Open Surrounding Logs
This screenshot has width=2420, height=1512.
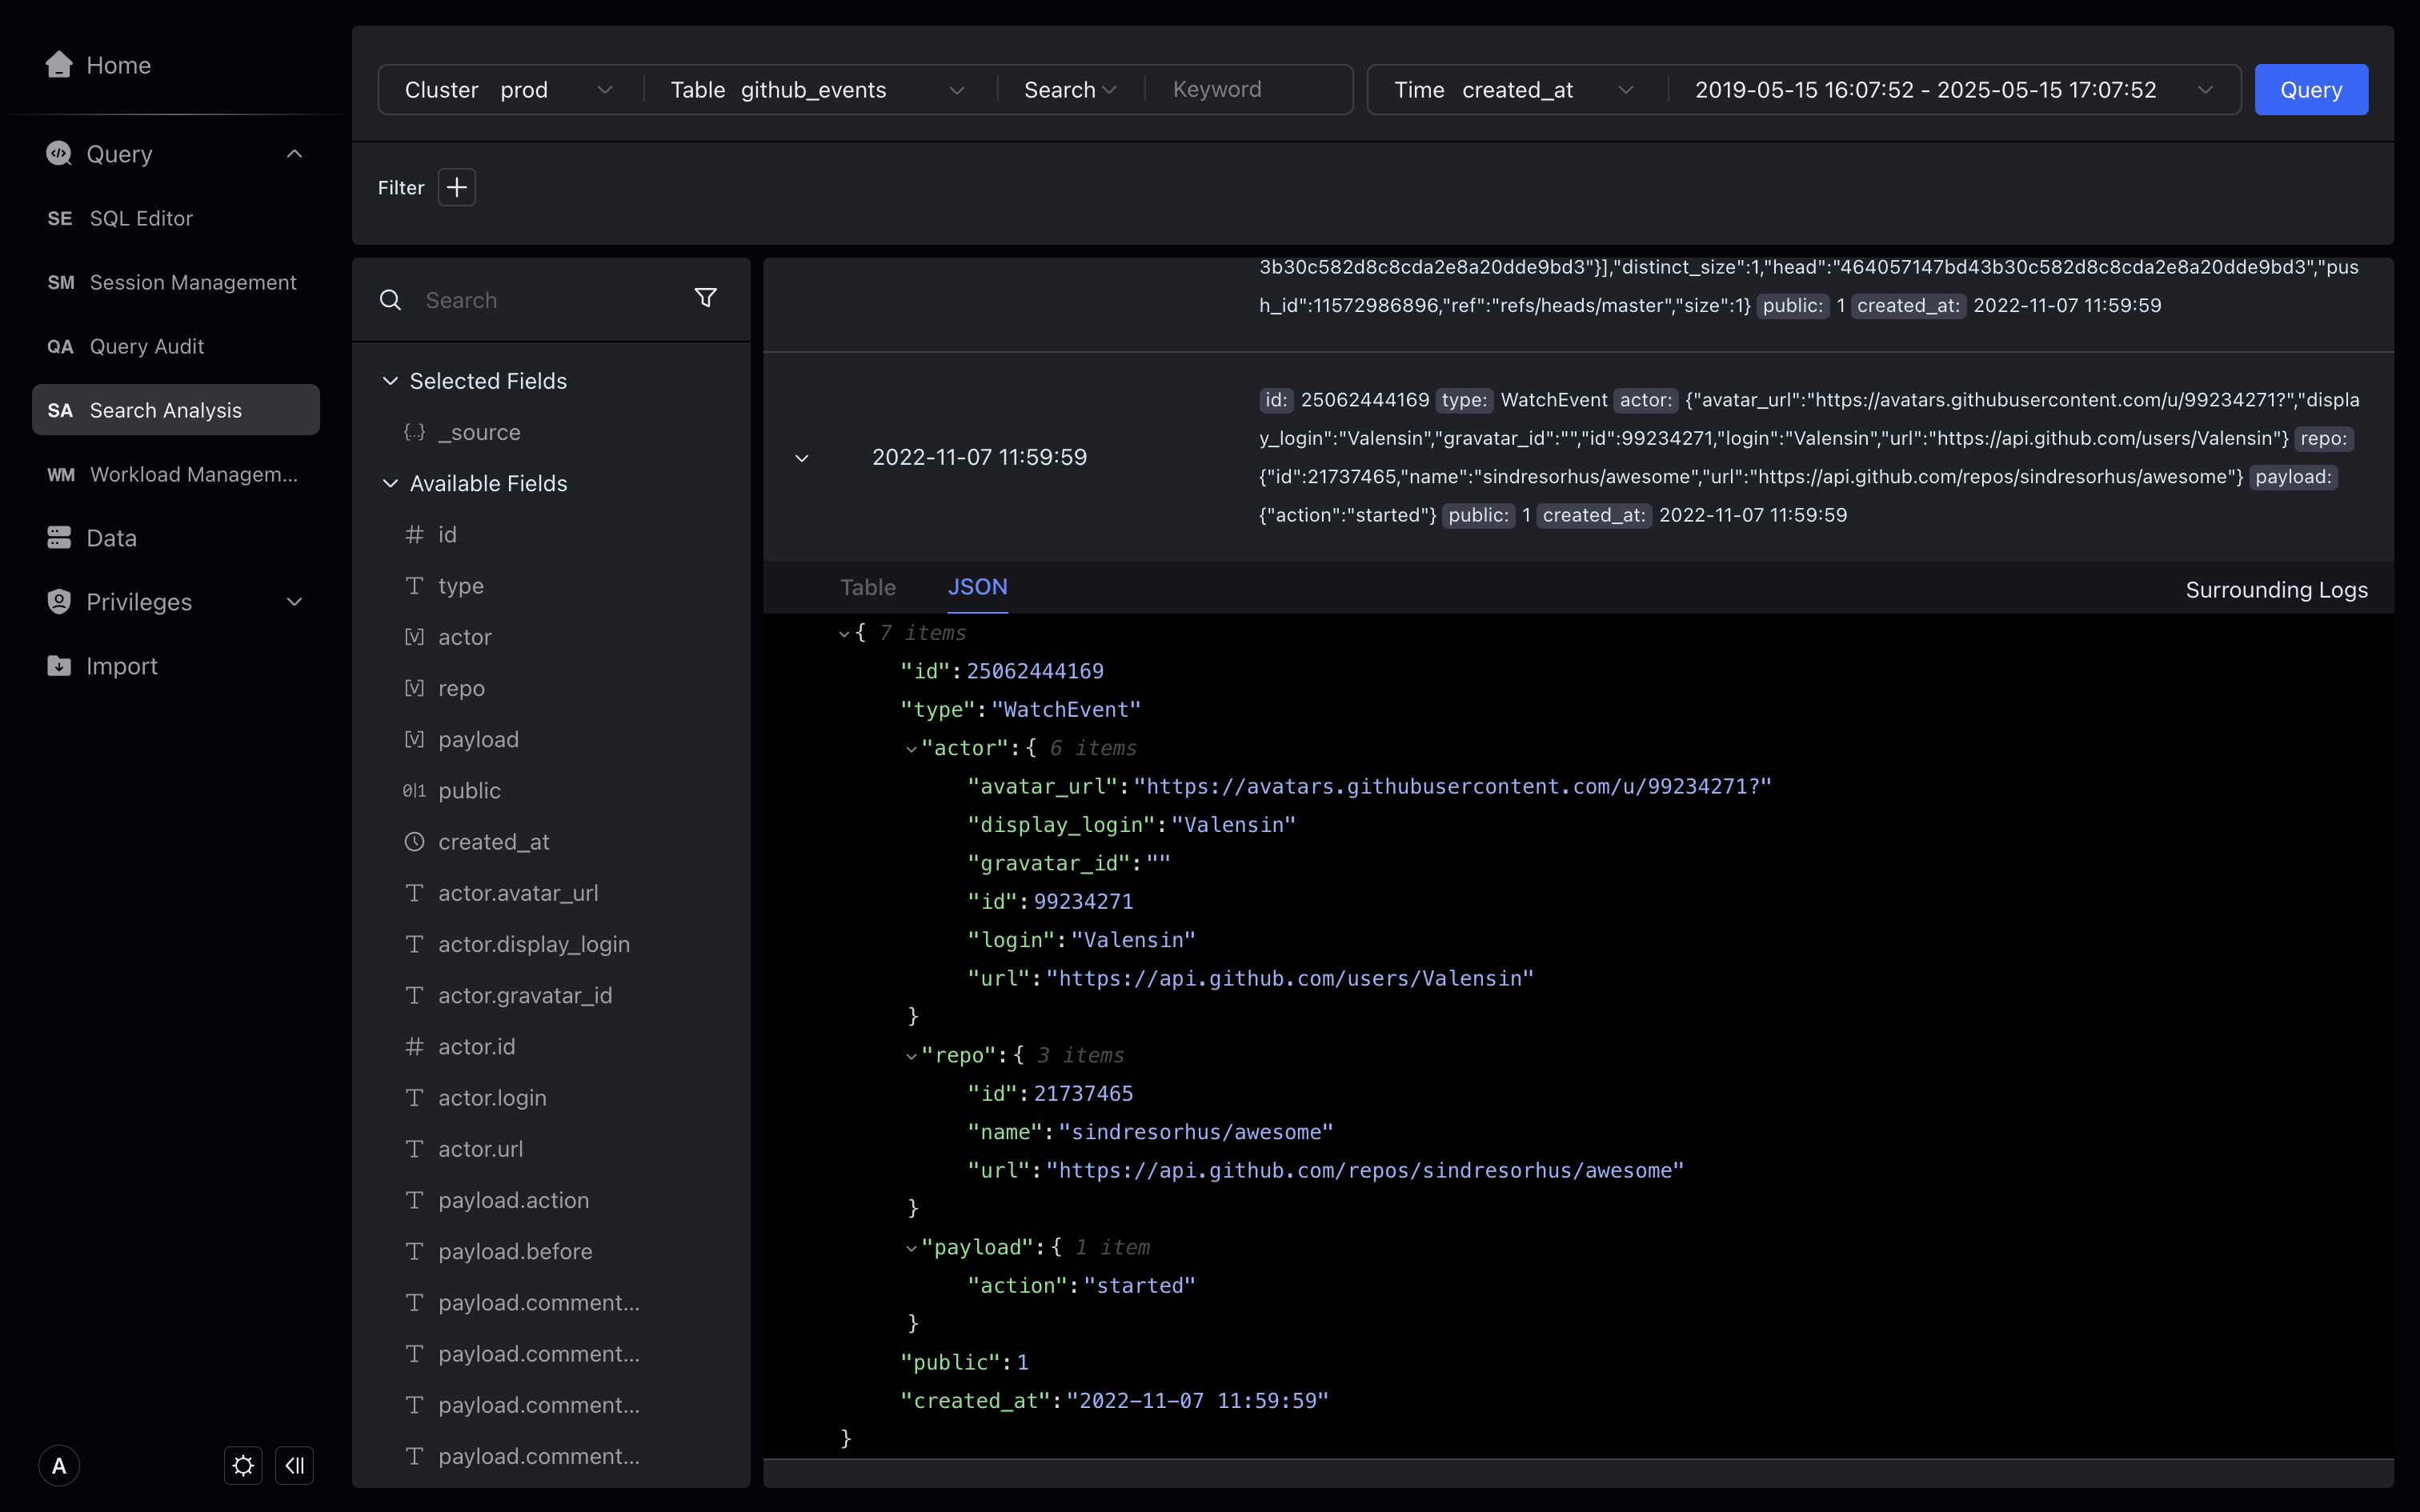[2276, 590]
